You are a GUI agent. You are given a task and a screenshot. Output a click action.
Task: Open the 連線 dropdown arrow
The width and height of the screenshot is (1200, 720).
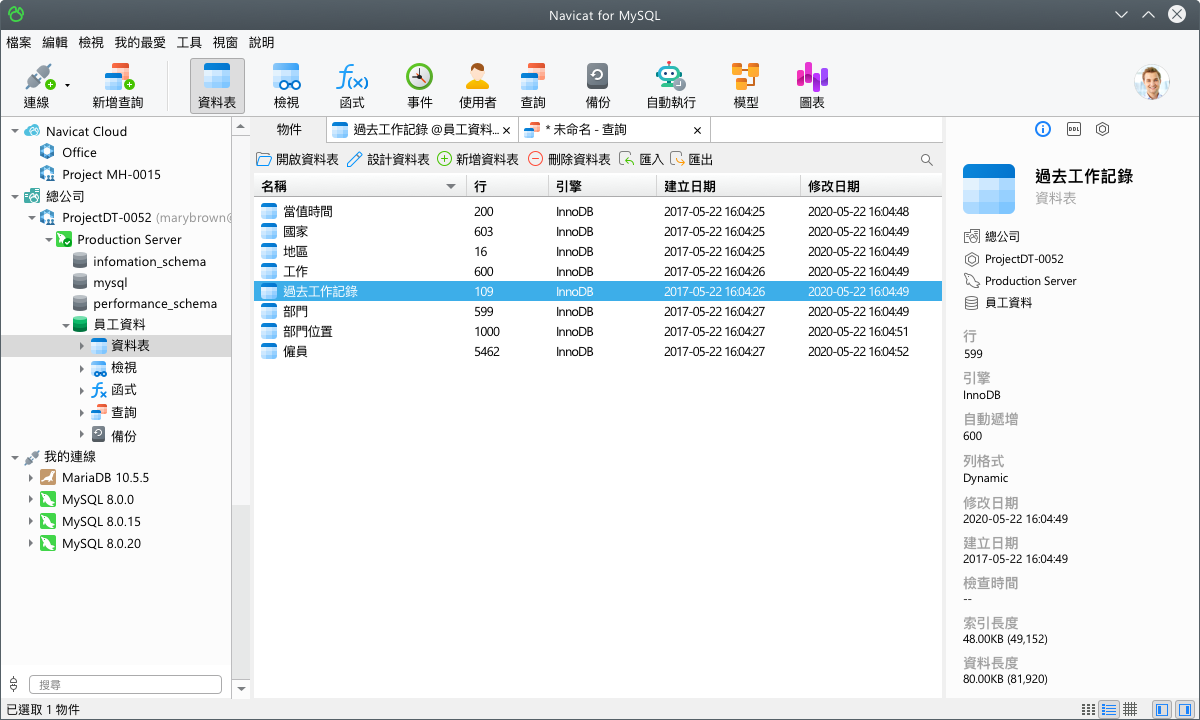coord(68,86)
